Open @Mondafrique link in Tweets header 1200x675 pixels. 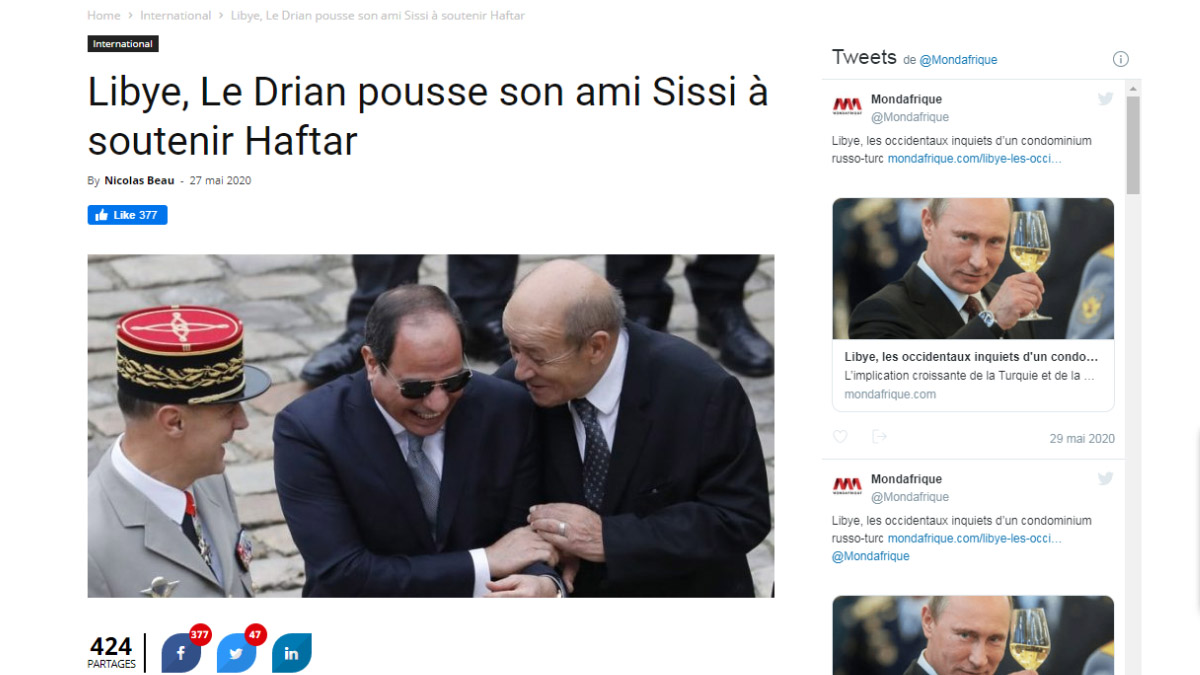(958, 60)
